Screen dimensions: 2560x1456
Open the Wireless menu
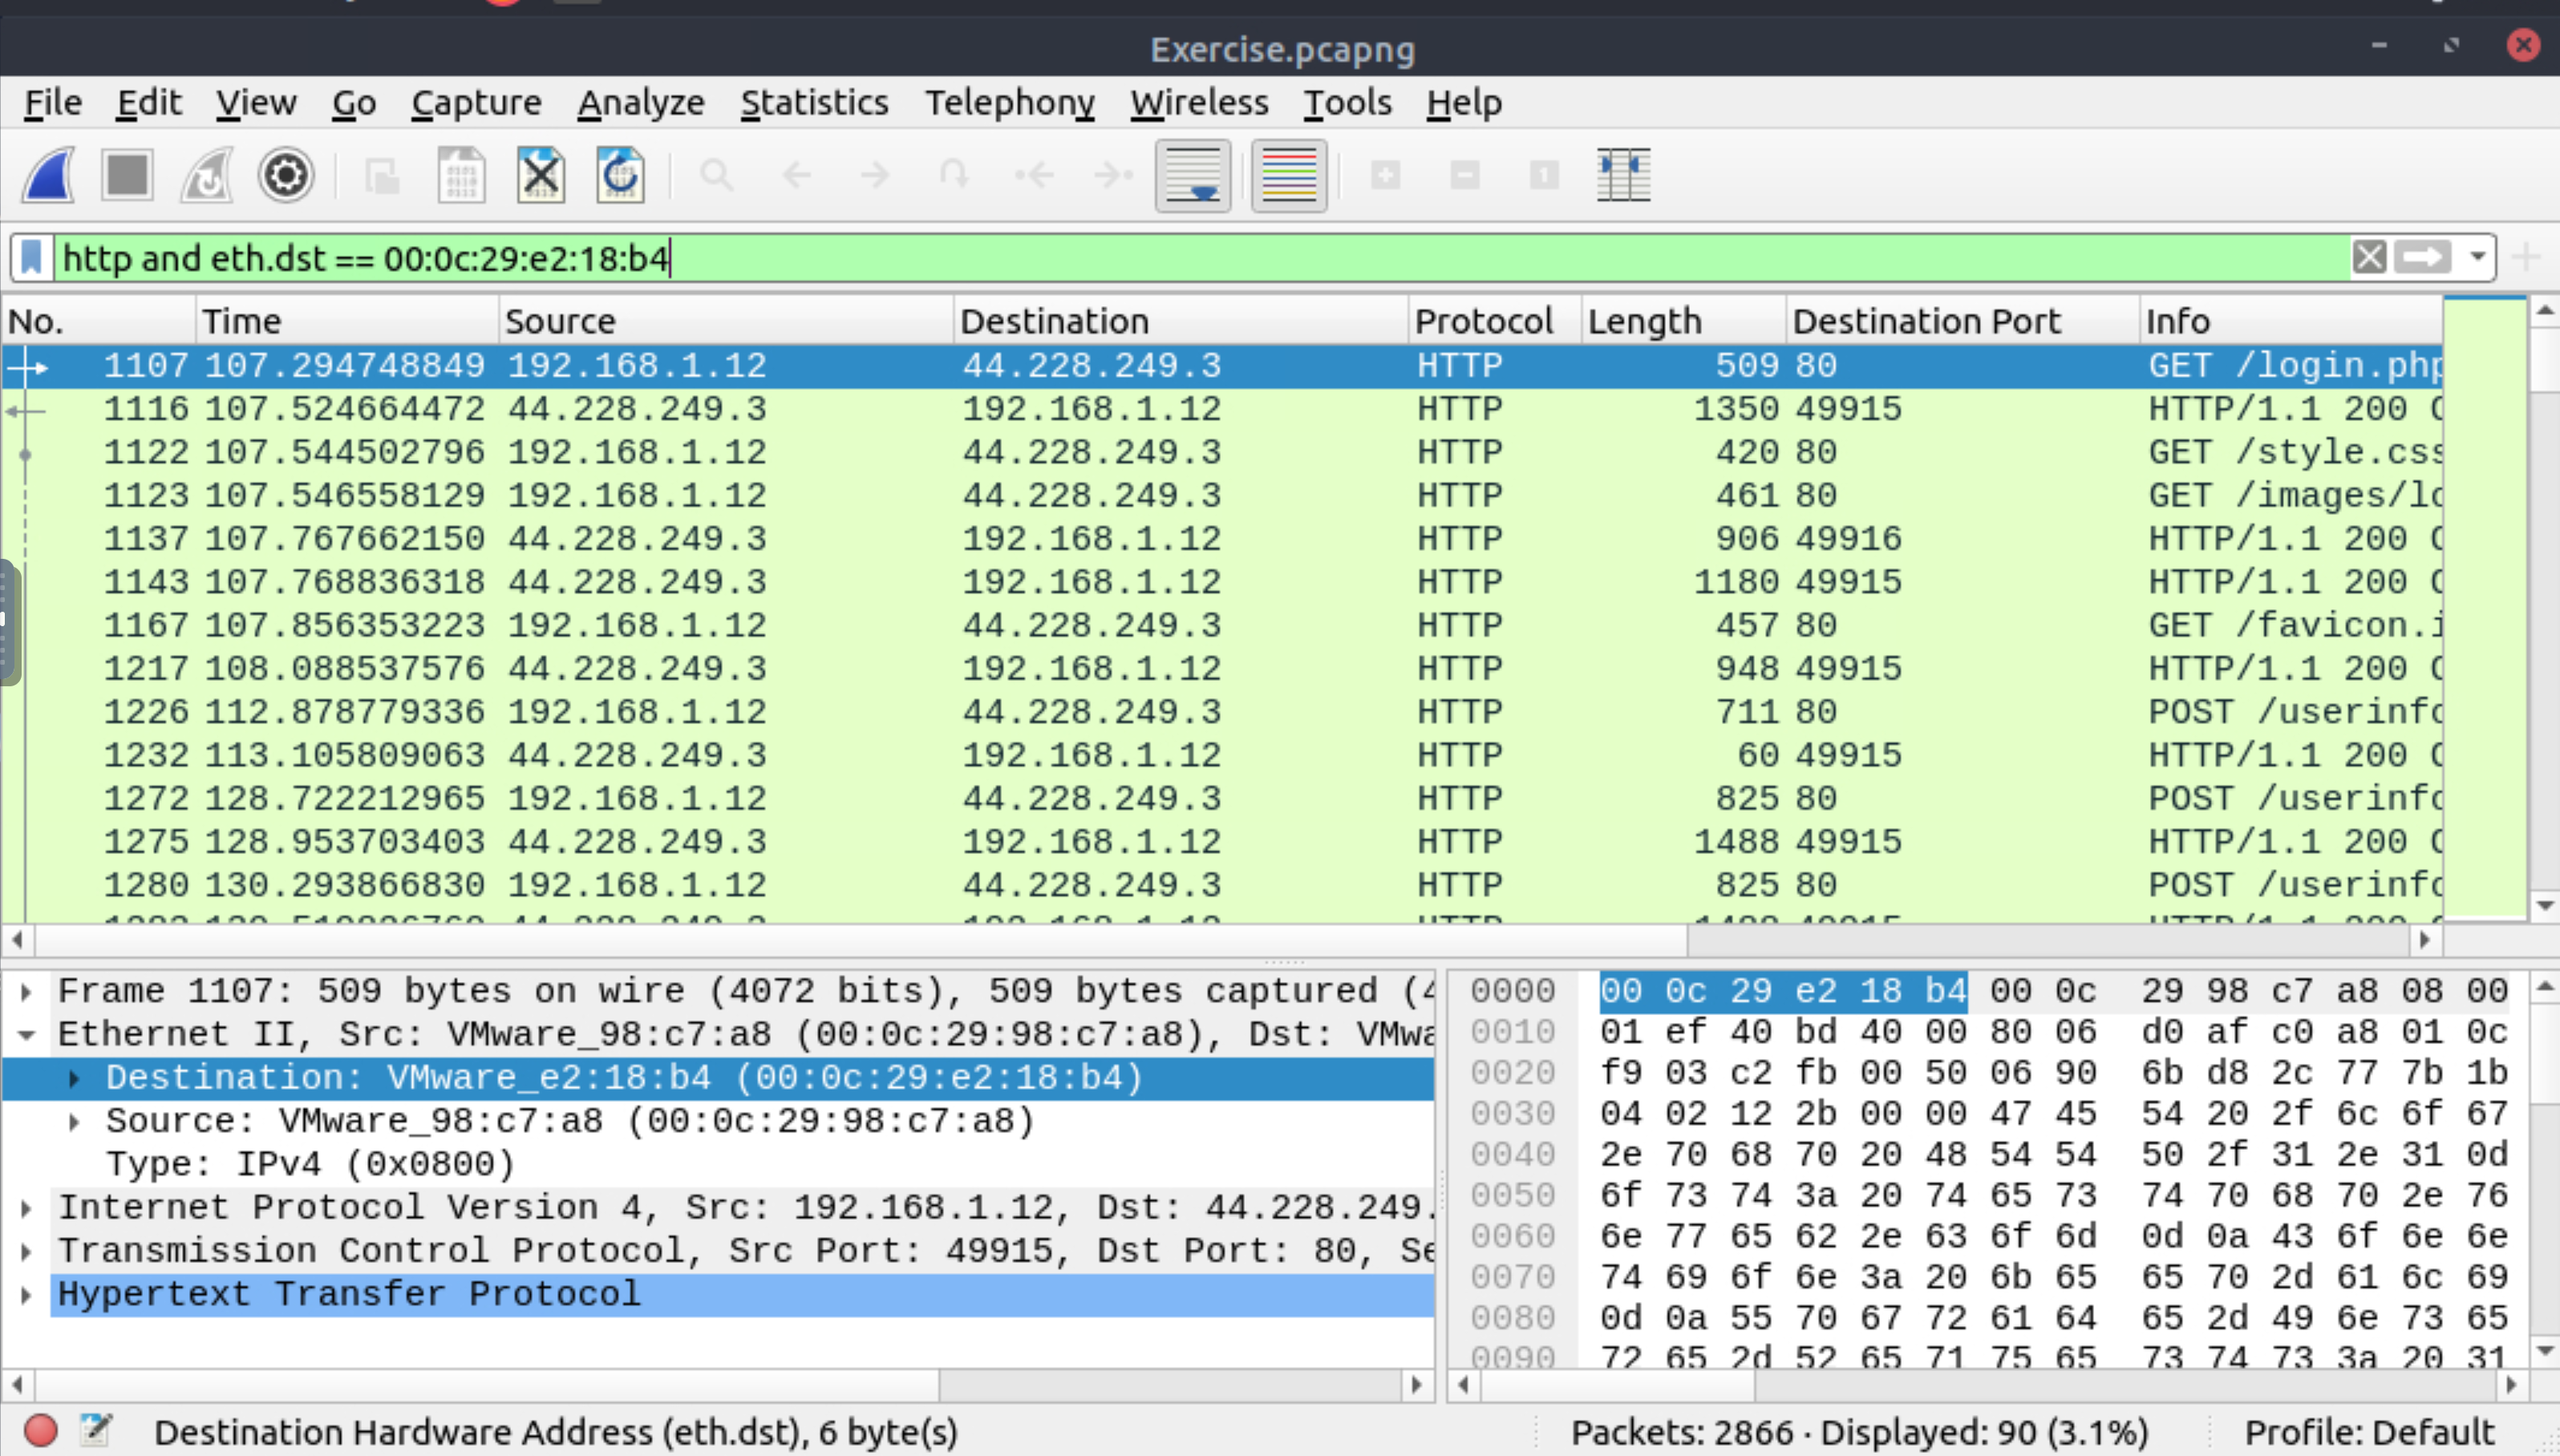(x=1199, y=103)
